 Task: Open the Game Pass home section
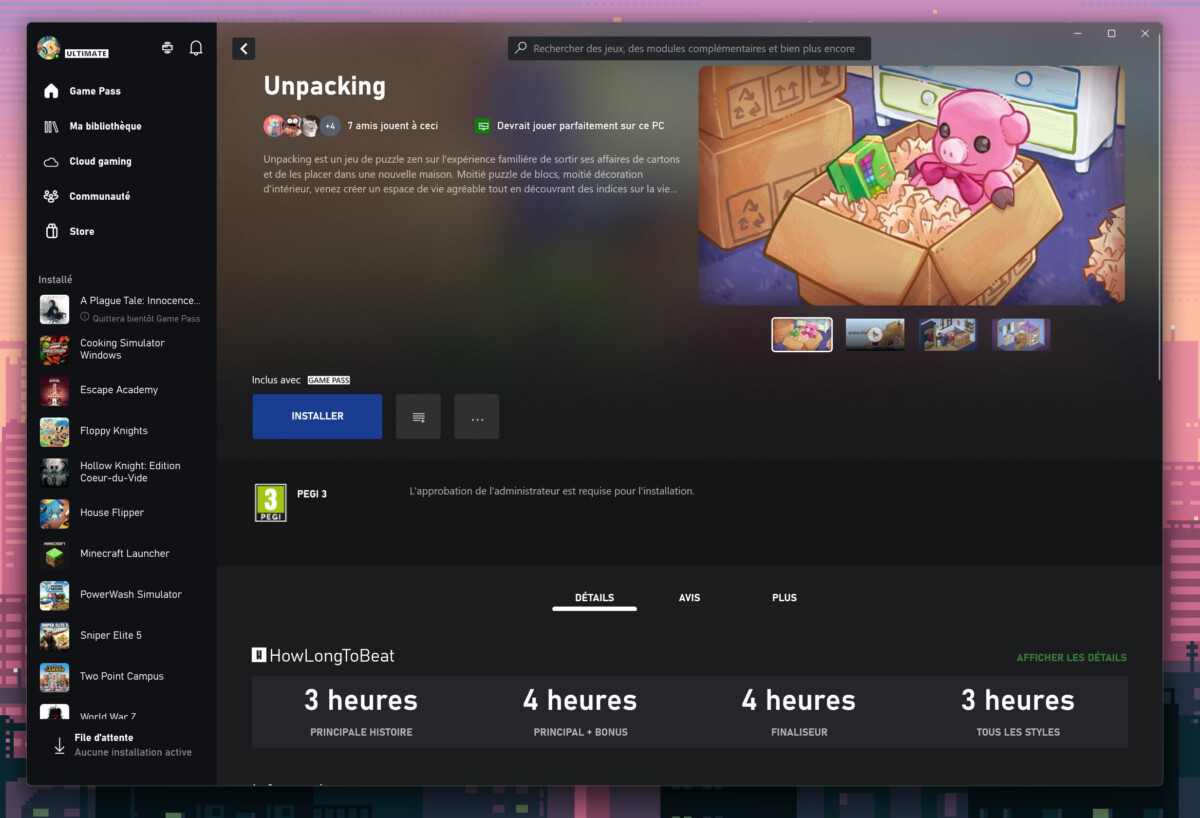click(x=95, y=91)
